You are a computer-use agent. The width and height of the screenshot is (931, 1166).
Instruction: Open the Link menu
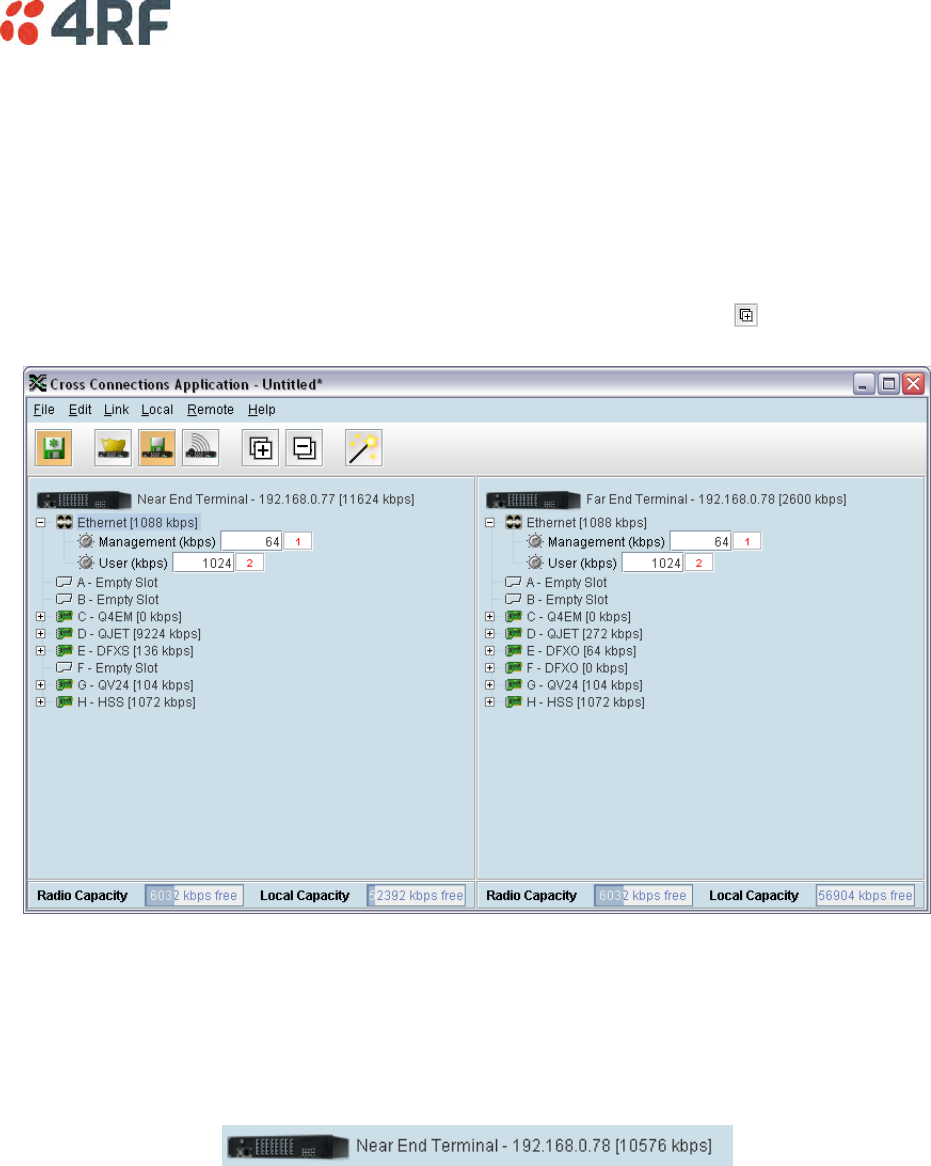click(116, 410)
